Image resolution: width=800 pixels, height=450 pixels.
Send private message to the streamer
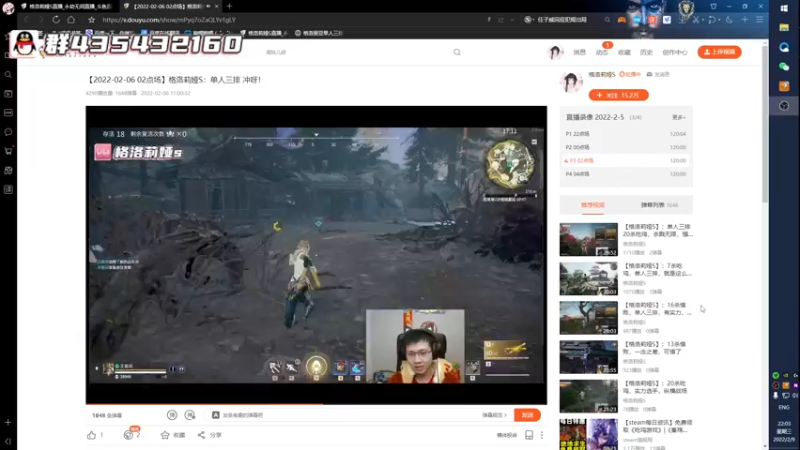(658, 74)
